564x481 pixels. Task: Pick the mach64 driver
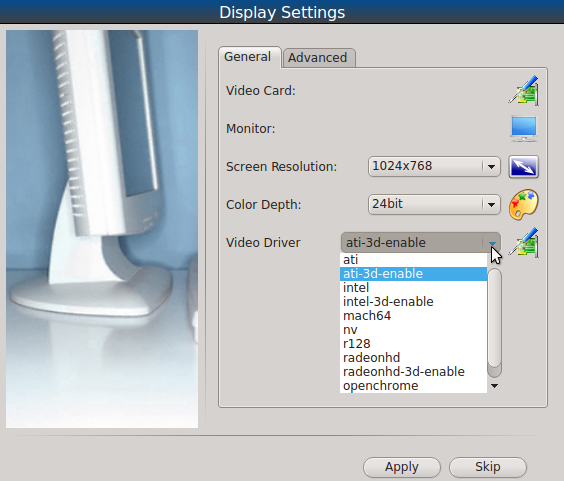(413, 316)
